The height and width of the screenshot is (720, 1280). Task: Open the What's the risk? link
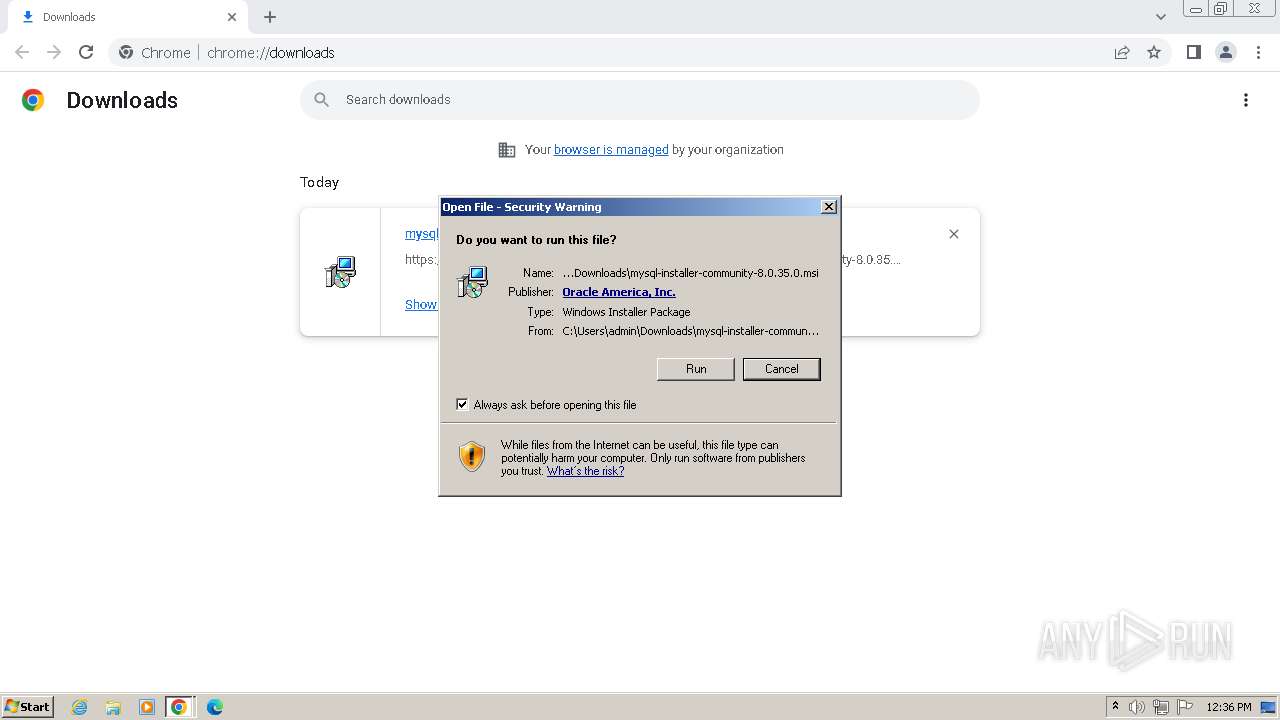[x=585, y=471]
